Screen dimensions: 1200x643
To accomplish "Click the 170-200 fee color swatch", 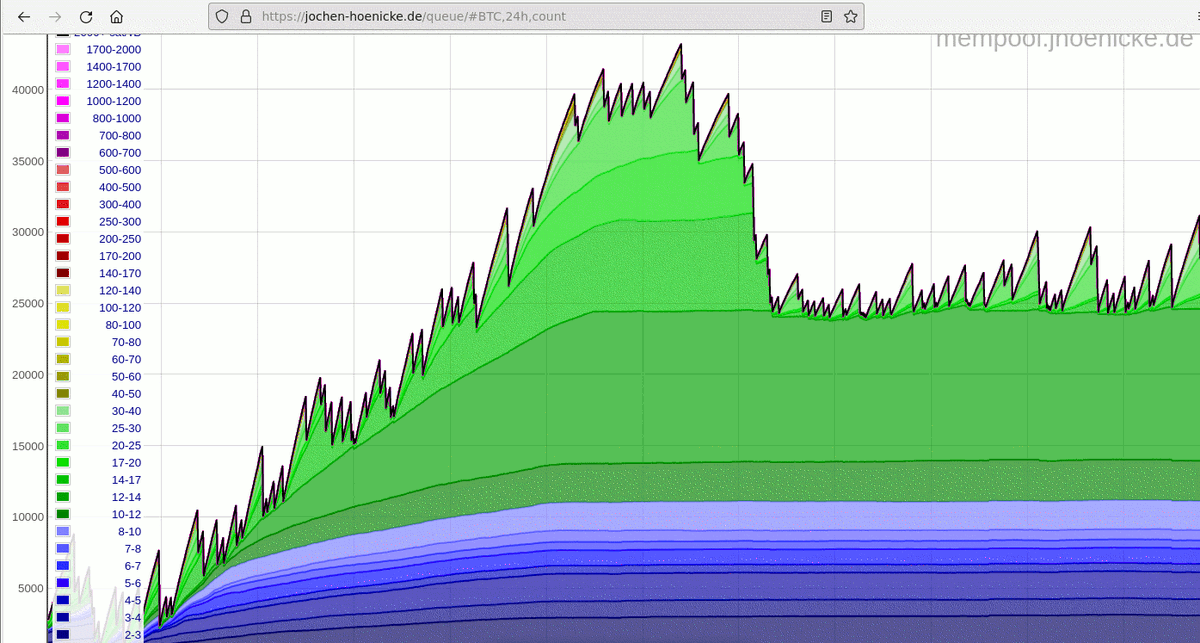I will click(x=63, y=256).
